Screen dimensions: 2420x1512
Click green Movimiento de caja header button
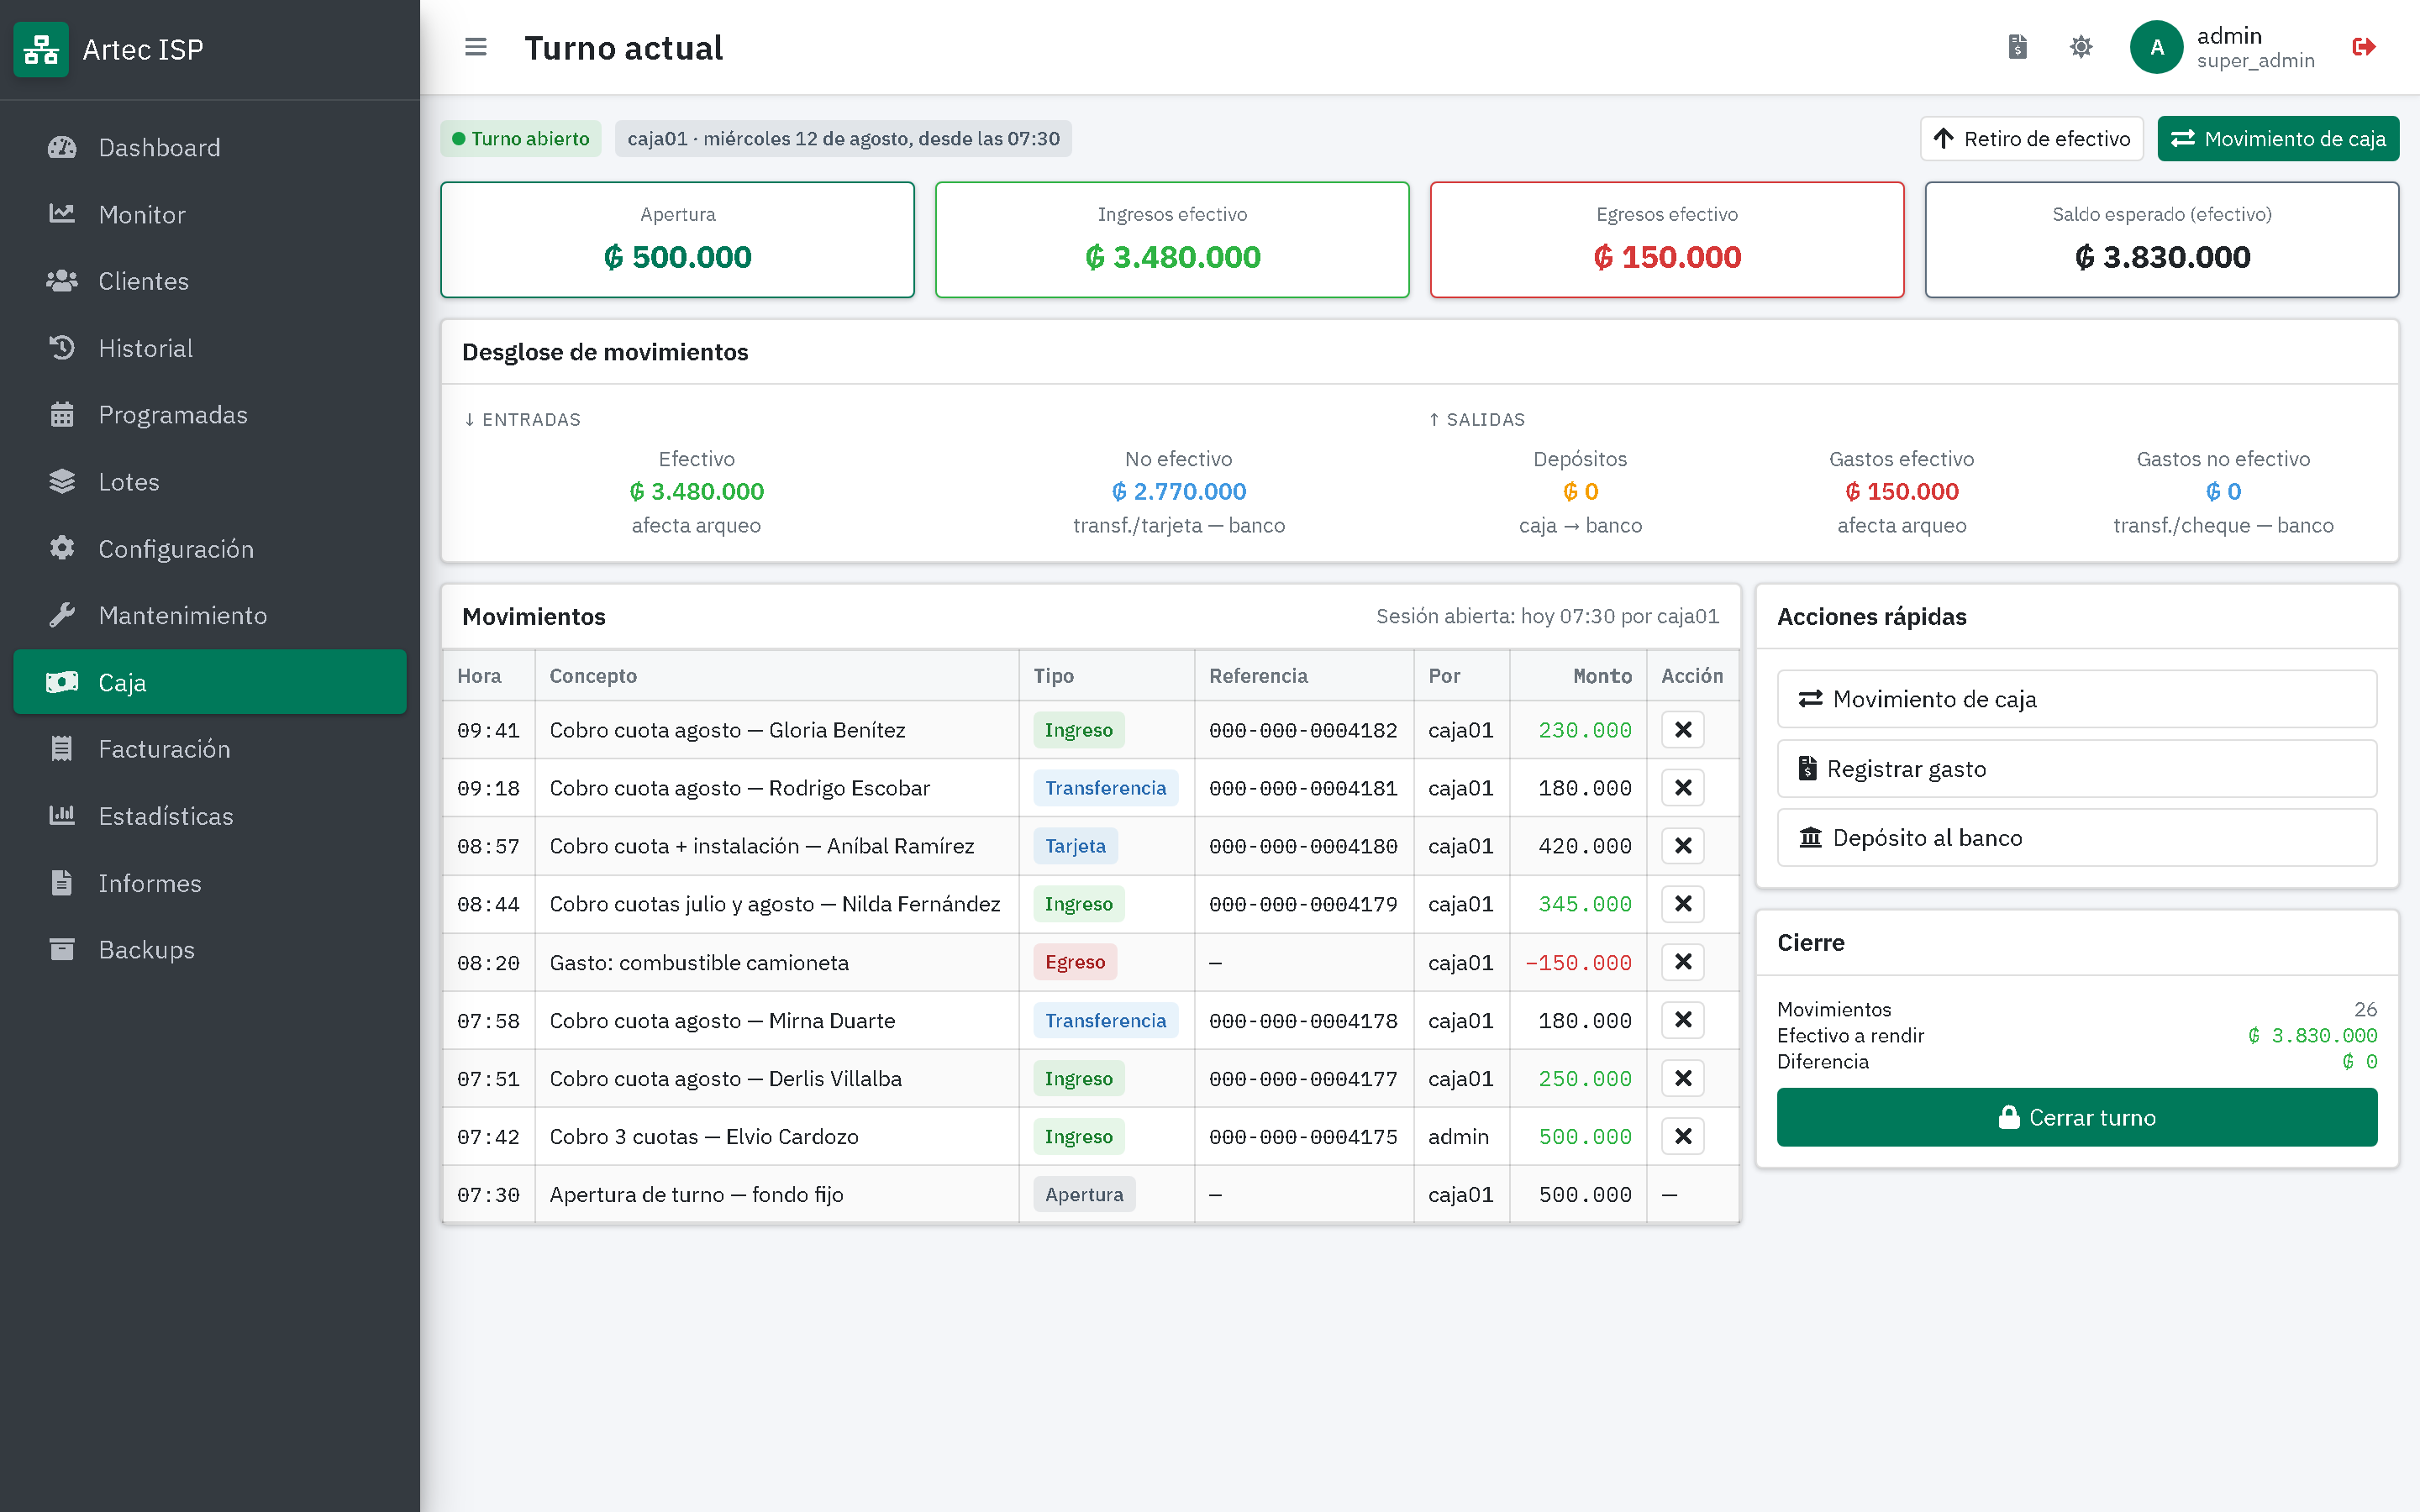[x=2278, y=138]
